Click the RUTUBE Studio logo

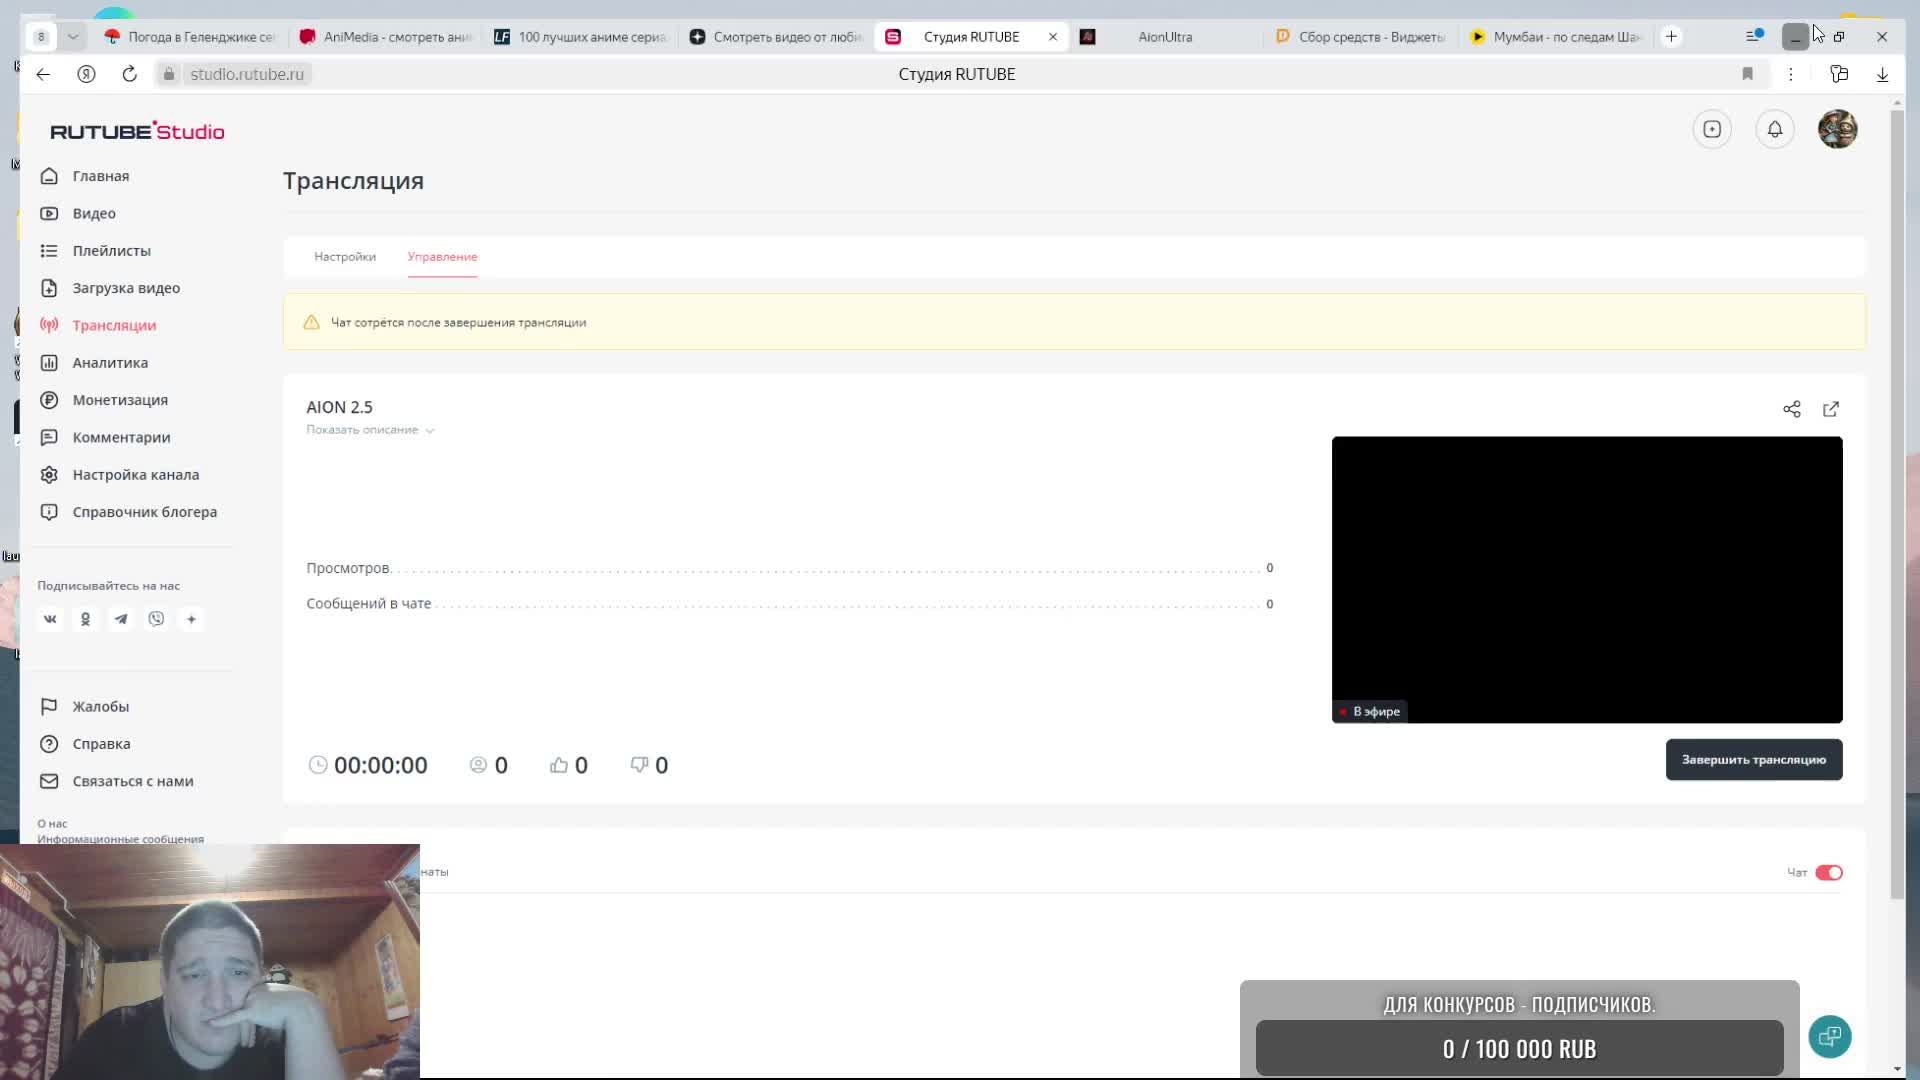coord(137,131)
